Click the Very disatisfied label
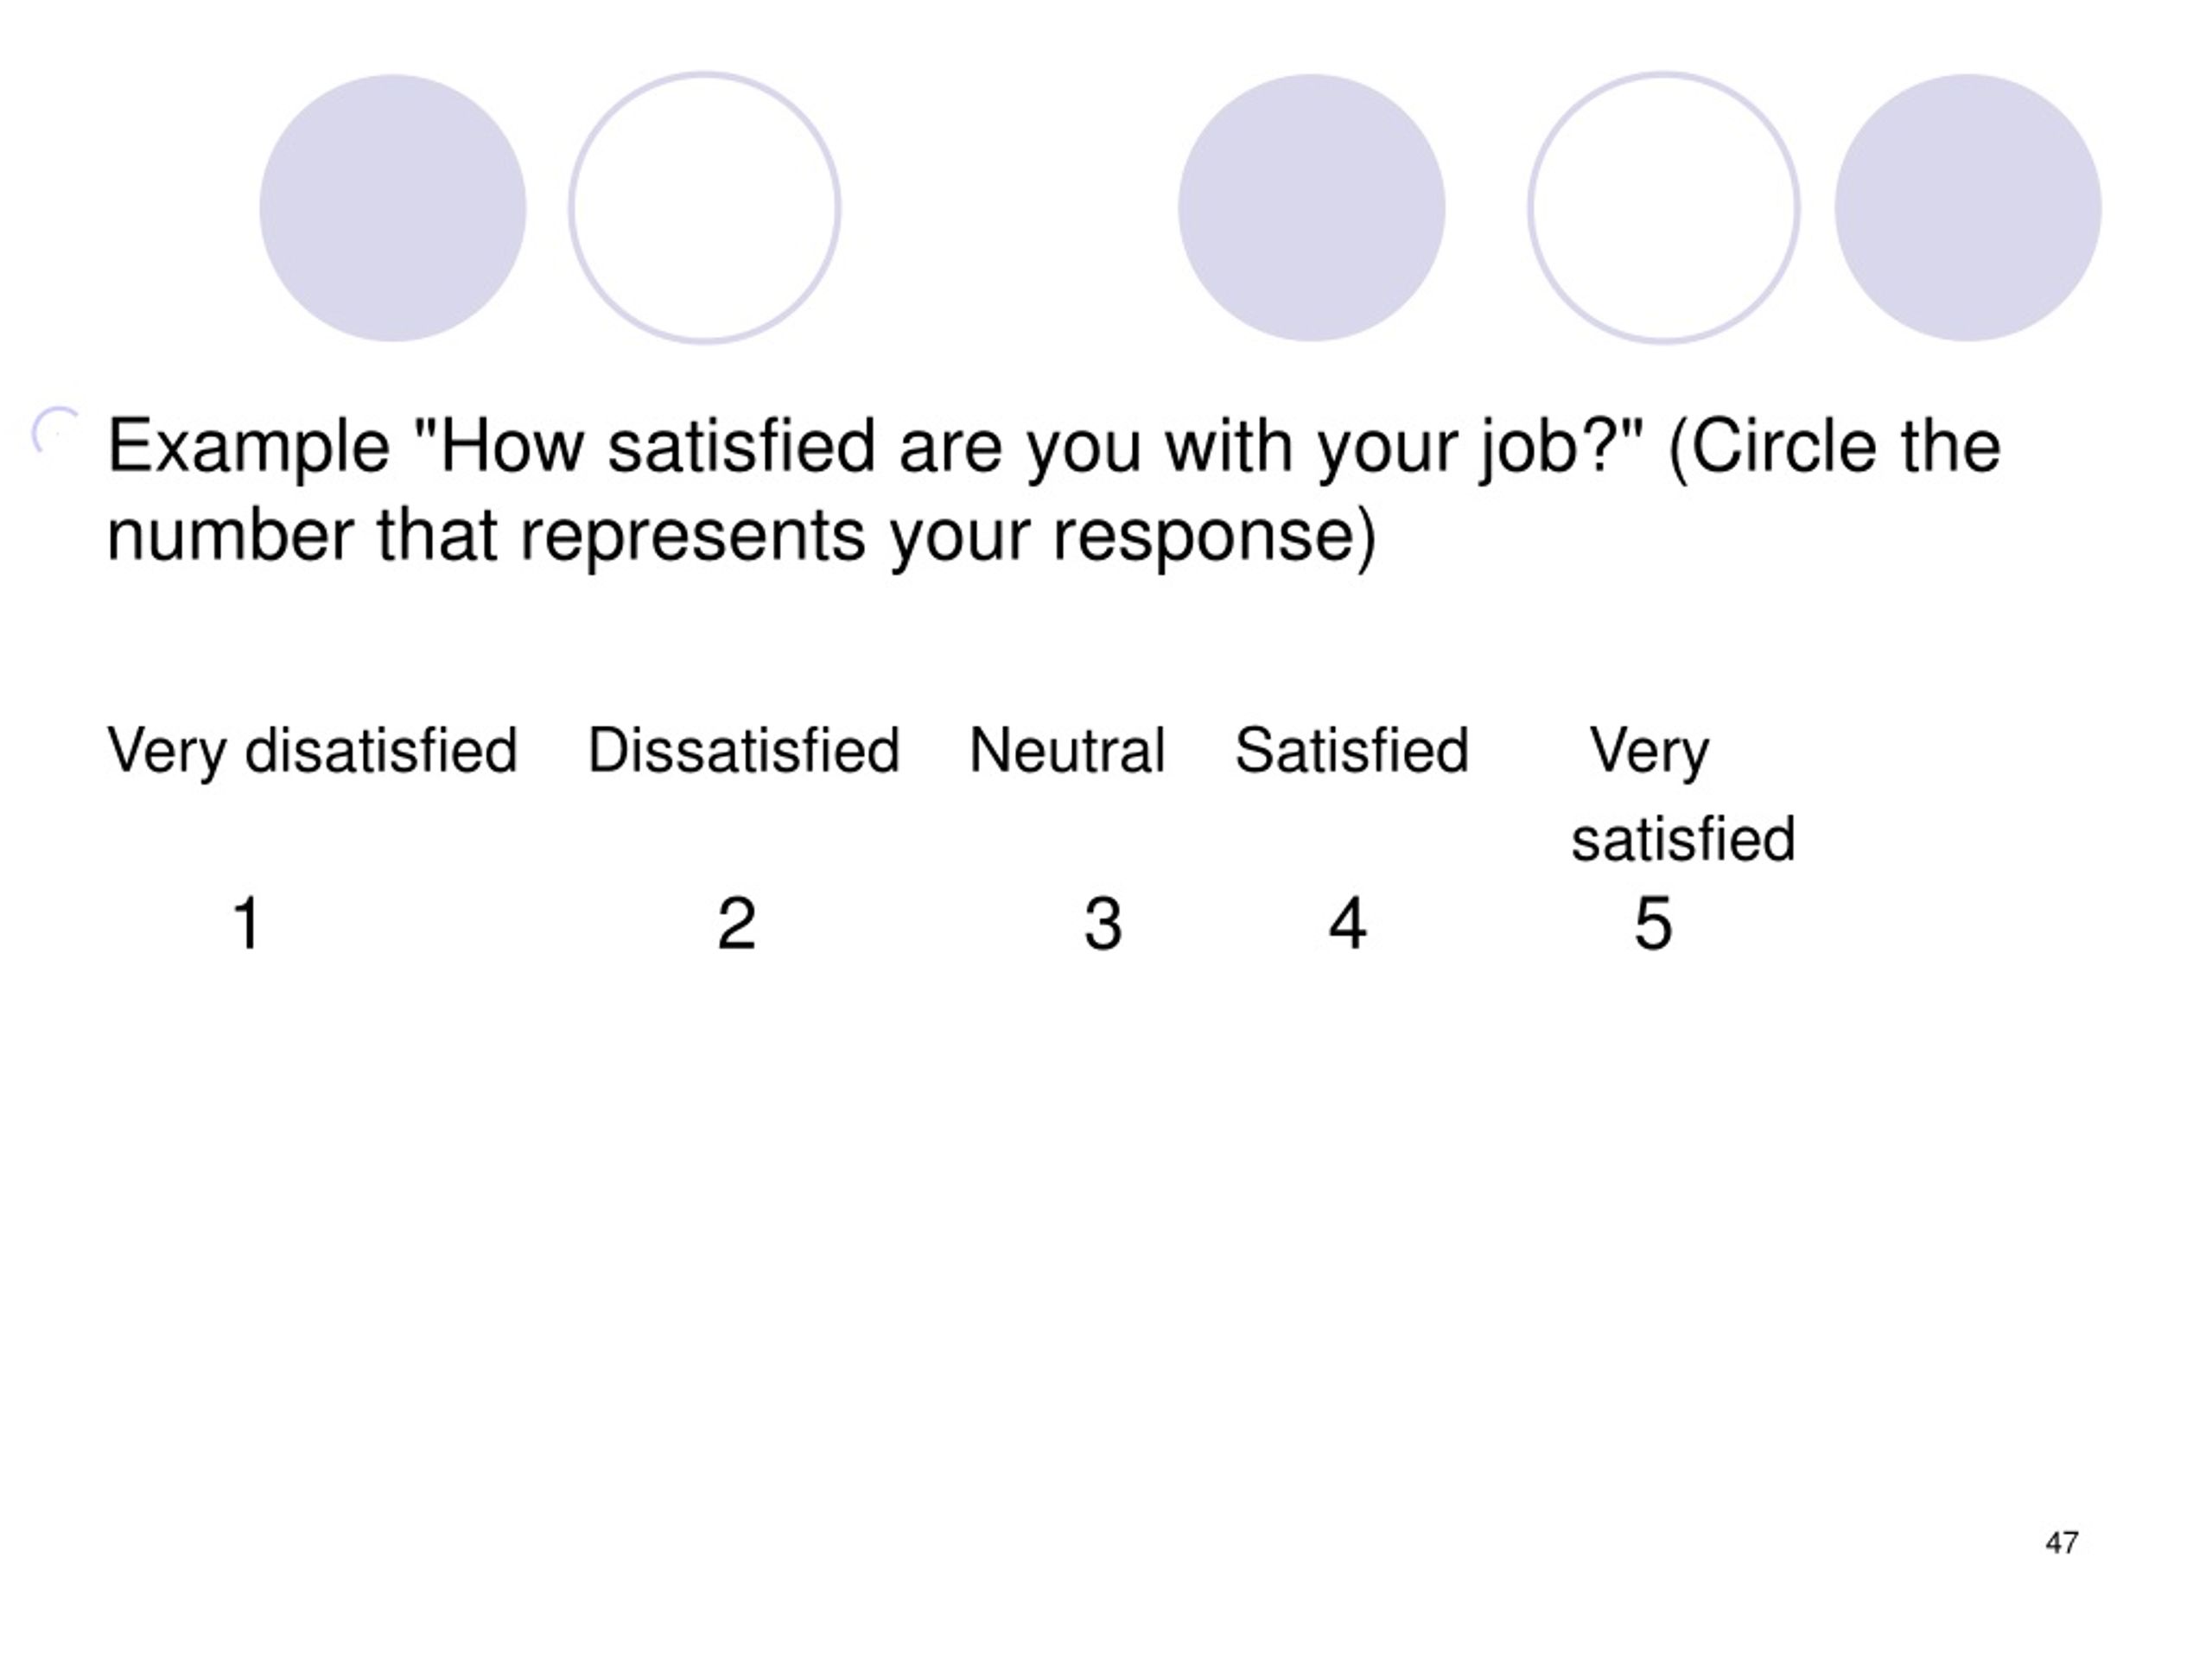The width and height of the screenshot is (2212, 1659). coord(312,751)
